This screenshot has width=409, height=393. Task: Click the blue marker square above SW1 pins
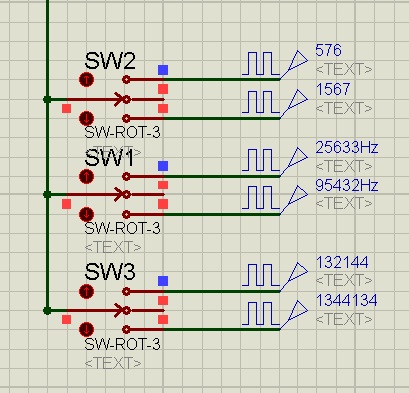pyautogui.click(x=163, y=166)
